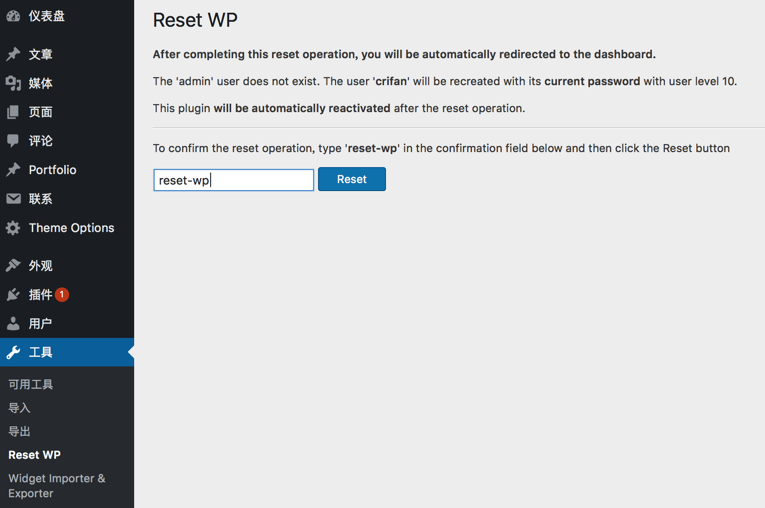Click the plug icon beside 插件
This screenshot has width=765, height=508.
pyautogui.click(x=13, y=295)
